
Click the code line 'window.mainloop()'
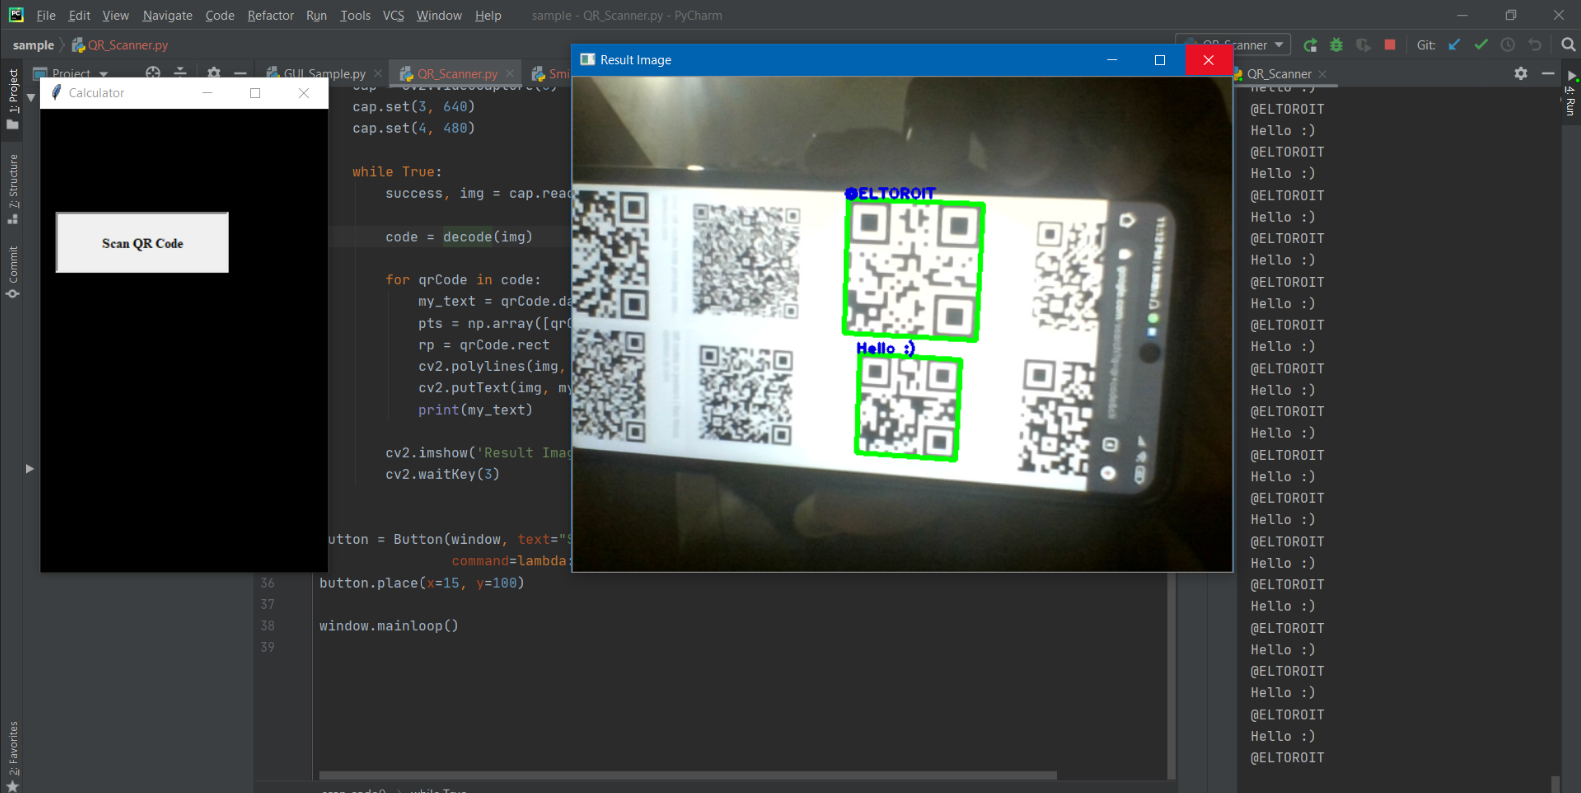(x=389, y=626)
